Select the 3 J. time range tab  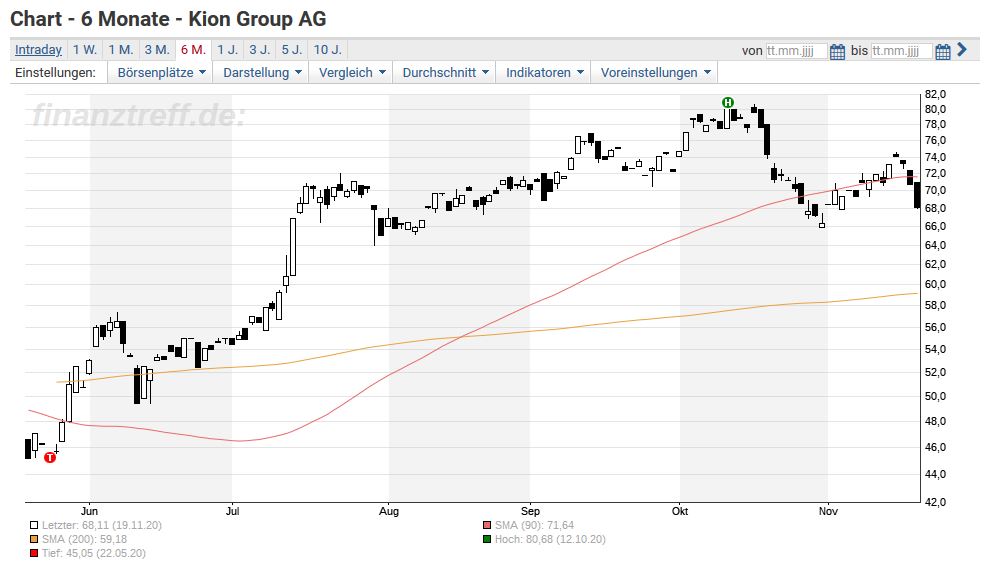[x=260, y=50]
